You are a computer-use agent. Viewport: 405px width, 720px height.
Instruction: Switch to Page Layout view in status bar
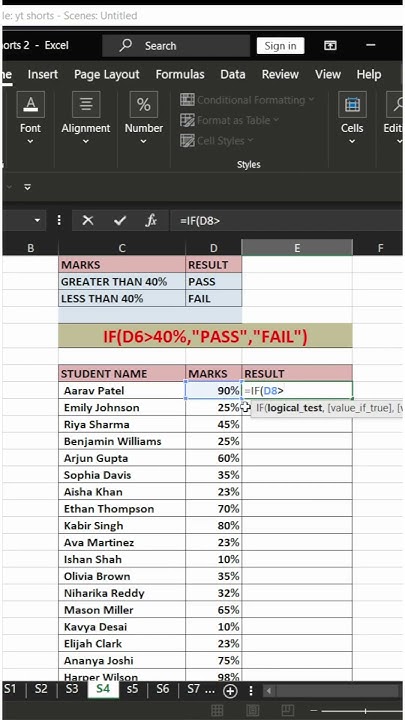[252, 710]
